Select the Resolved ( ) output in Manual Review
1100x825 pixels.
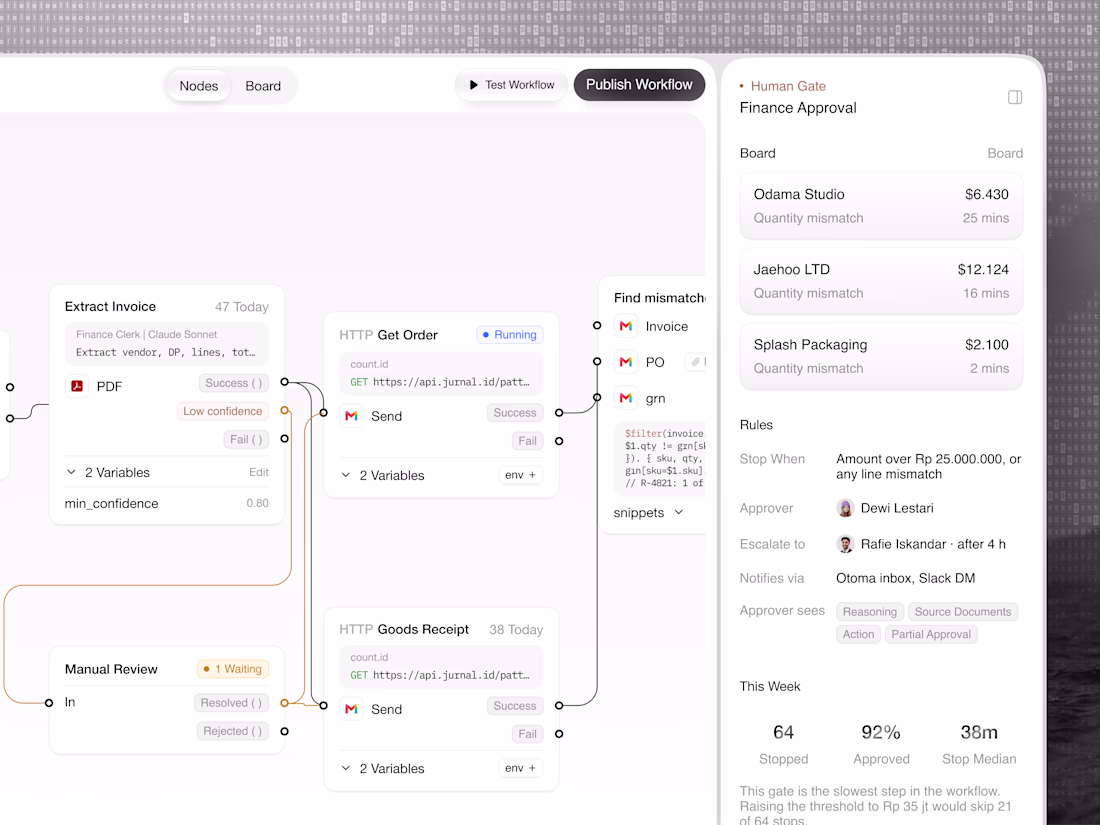(232, 703)
